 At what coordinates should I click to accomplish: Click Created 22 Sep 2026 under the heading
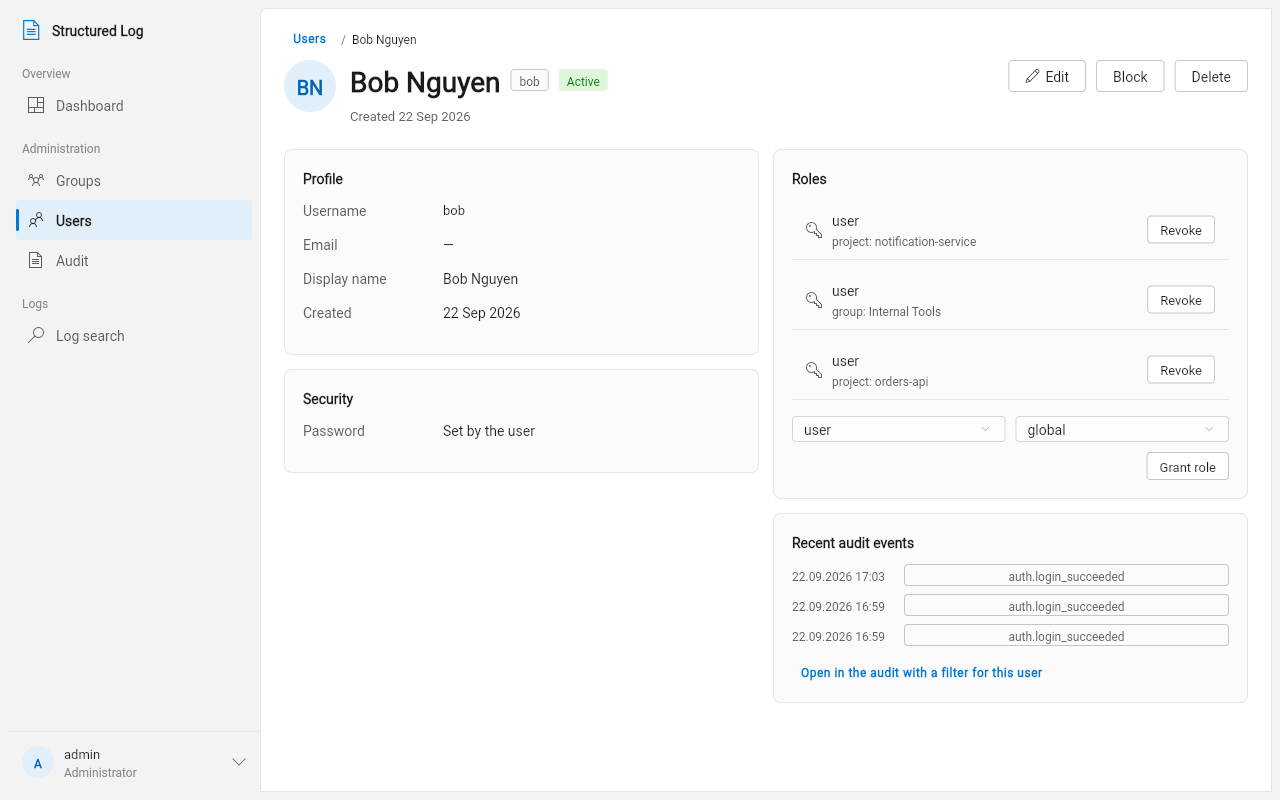410,117
